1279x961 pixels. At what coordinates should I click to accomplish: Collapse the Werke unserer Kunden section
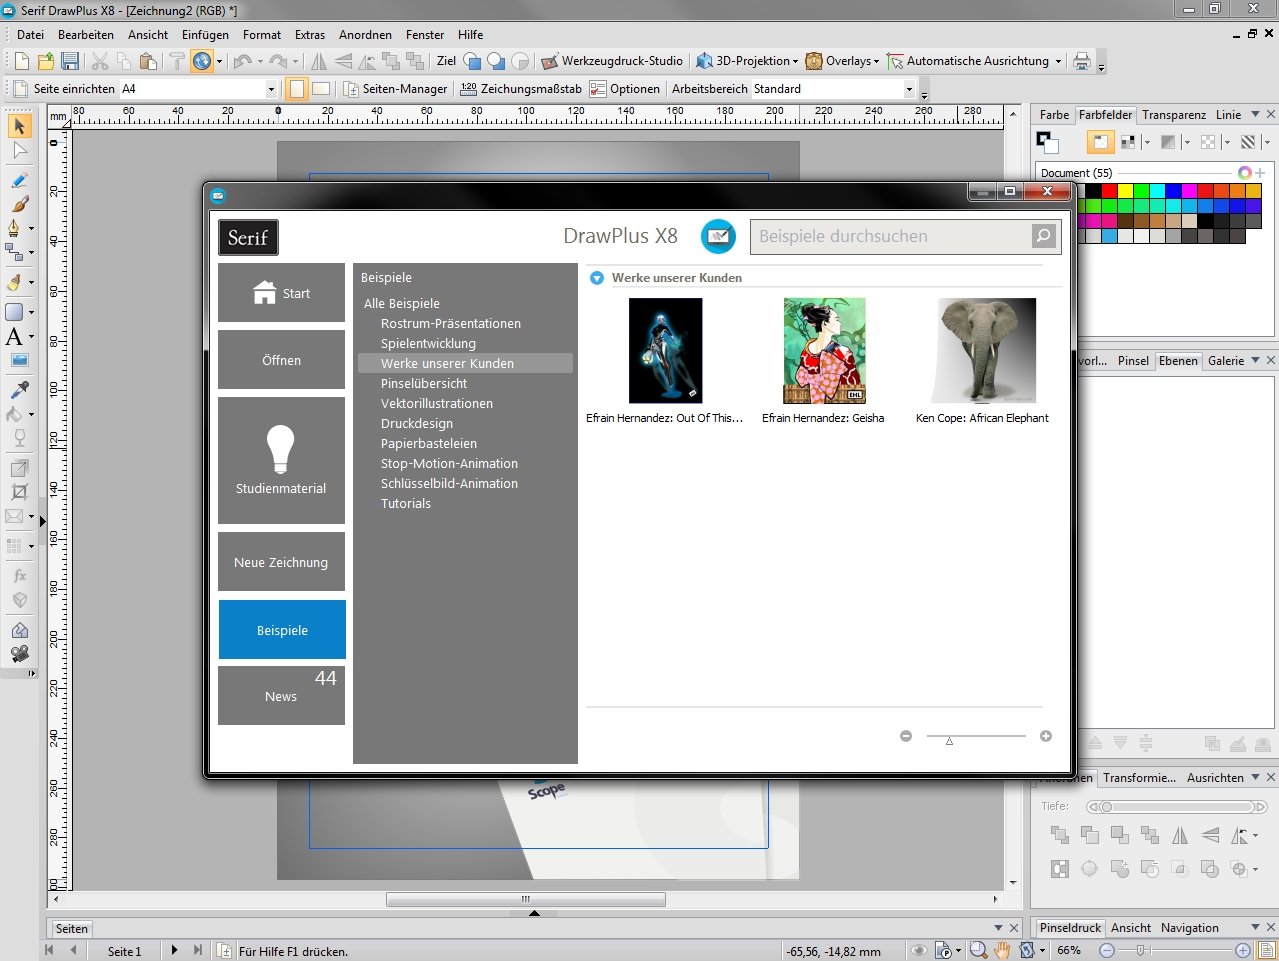pyautogui.click(x=597, y=278)
